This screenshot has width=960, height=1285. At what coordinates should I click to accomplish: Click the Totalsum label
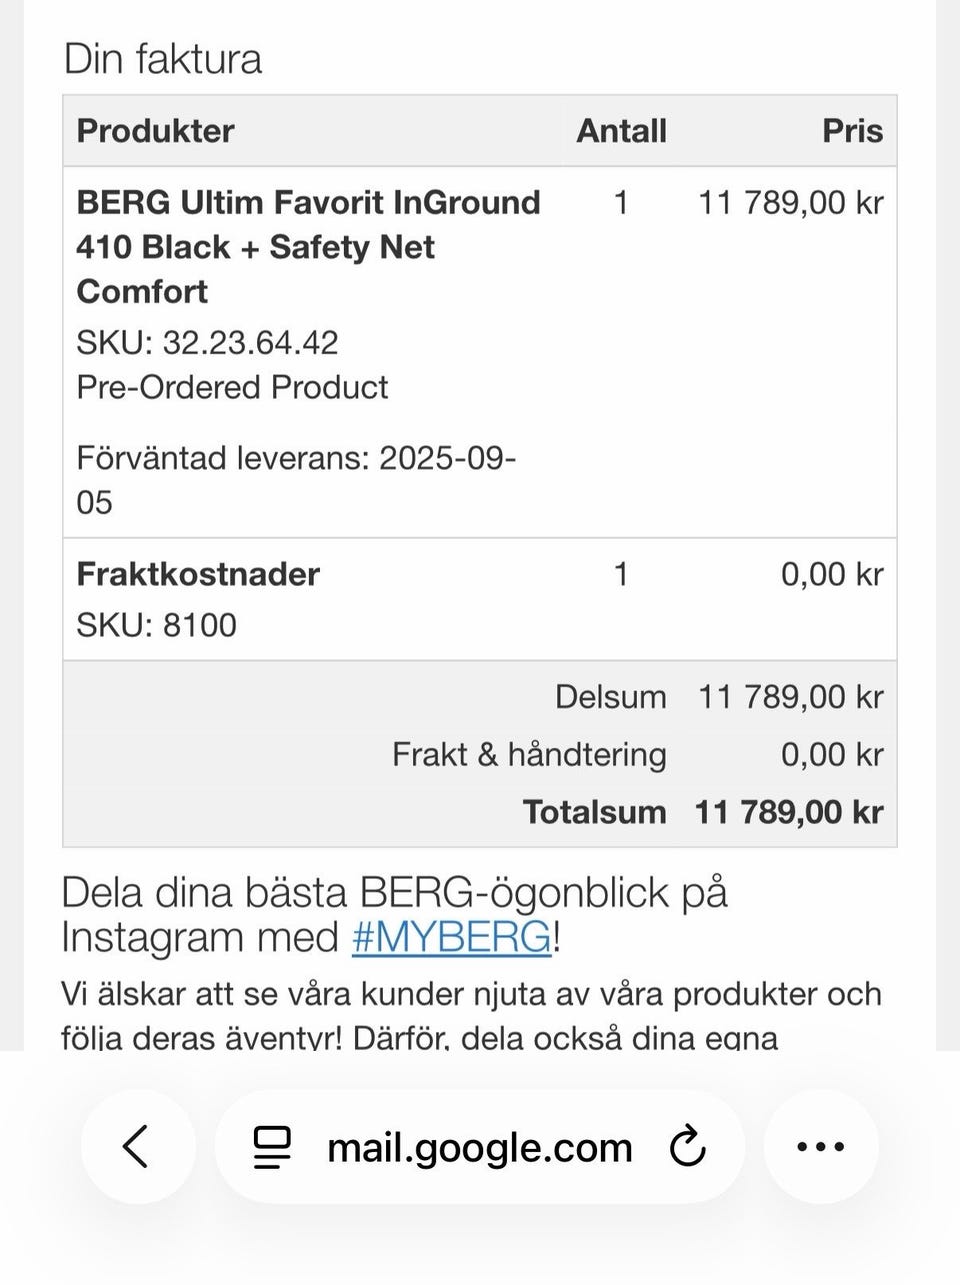click(x=594, y=812)
